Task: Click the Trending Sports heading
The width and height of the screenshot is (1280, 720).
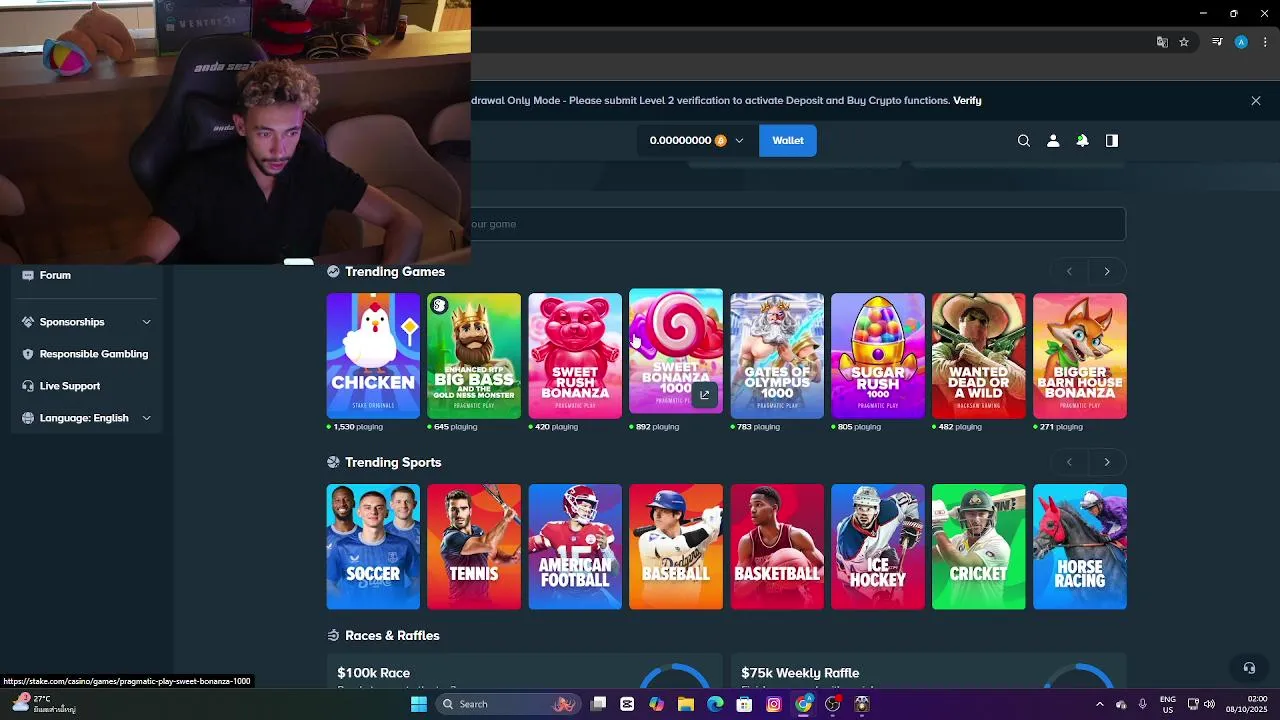Action: (393, 463)
